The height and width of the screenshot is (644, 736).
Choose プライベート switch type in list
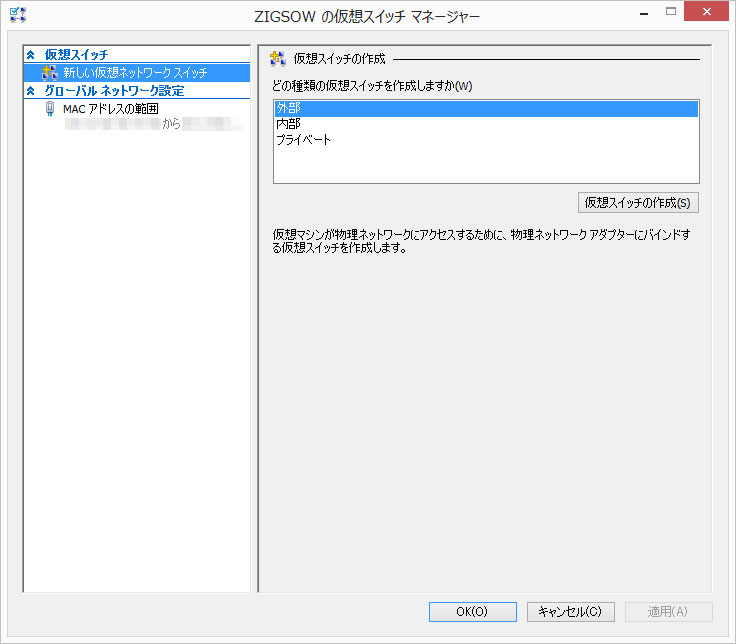pos(486,140)
